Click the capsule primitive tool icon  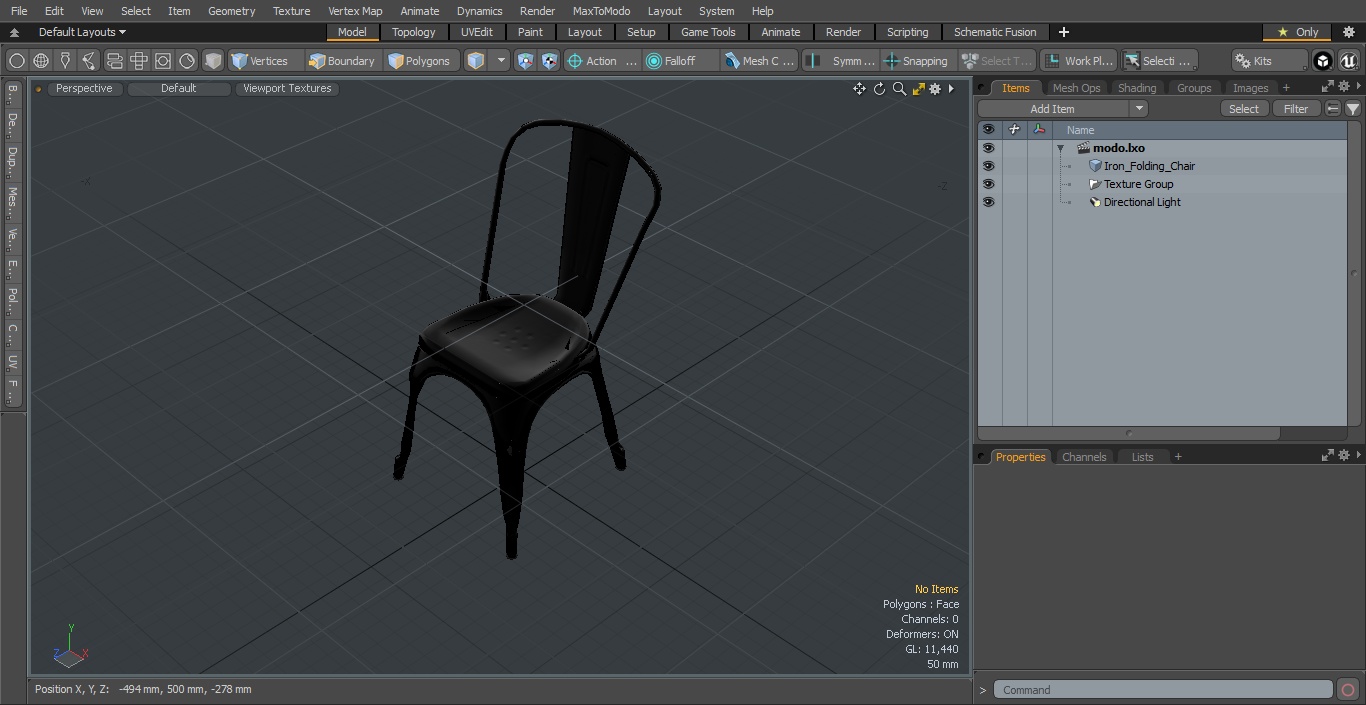114,61
